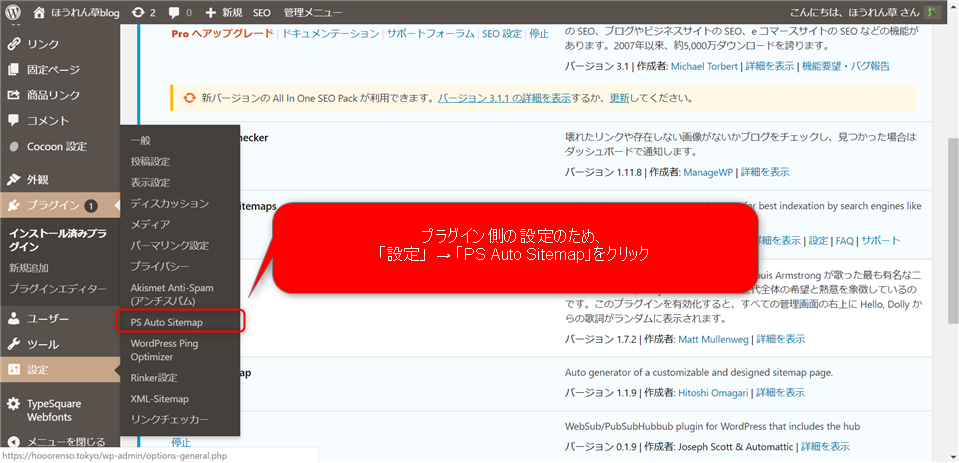Image resolution: width=959 pixels, height=463 pixels.
Task: Select 新規追加 under プラグイン
Action: click(x=29, y=268)
